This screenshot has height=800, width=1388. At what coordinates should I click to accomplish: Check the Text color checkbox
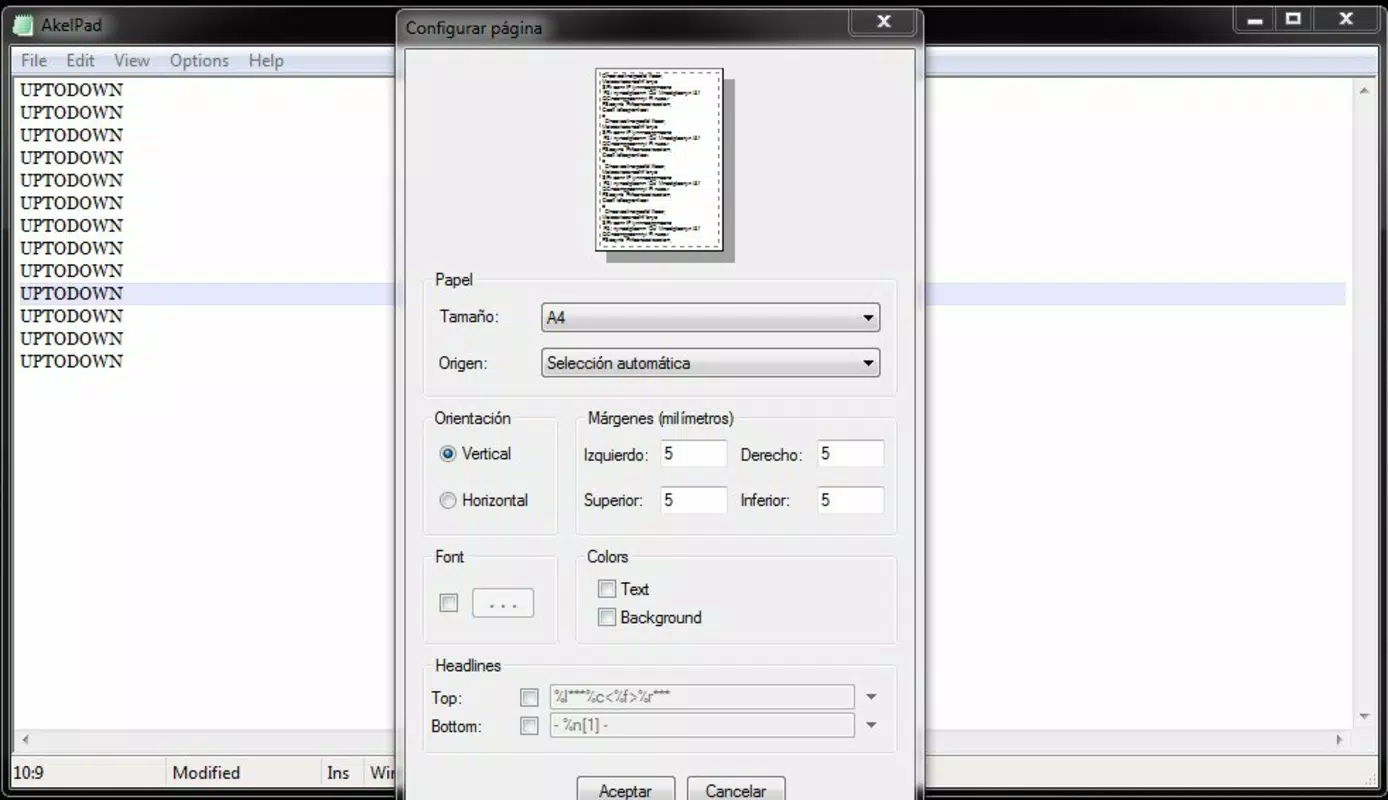pos(606,589)
